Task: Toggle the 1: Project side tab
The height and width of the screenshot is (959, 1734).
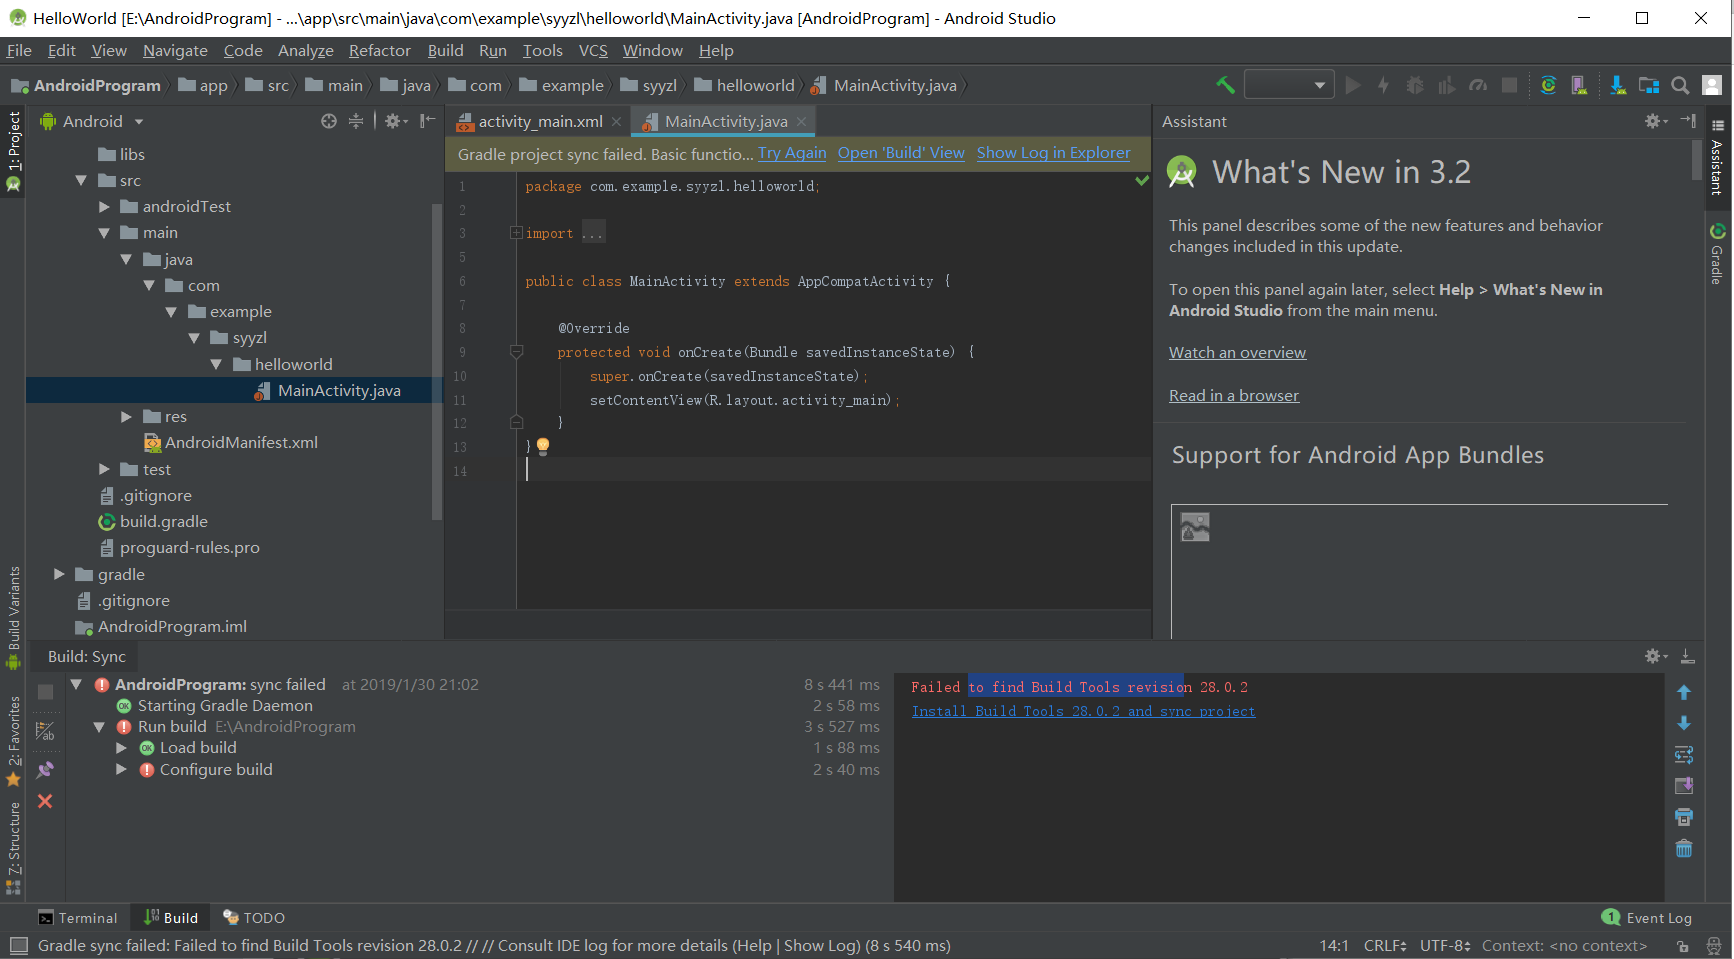Action: [14, 151]
